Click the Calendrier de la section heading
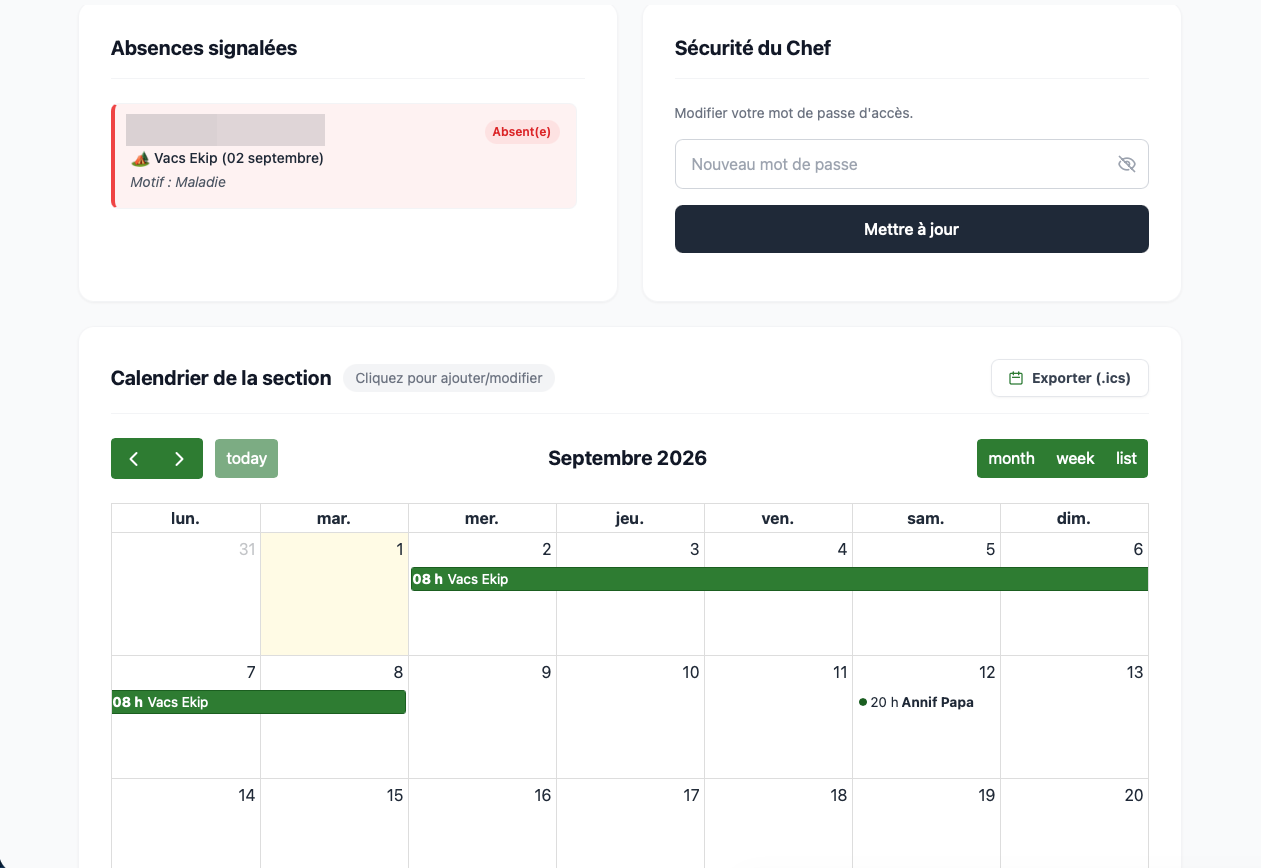Viewport: 1261px width, 868px height. pyautogui.click(x=221, y=378)
